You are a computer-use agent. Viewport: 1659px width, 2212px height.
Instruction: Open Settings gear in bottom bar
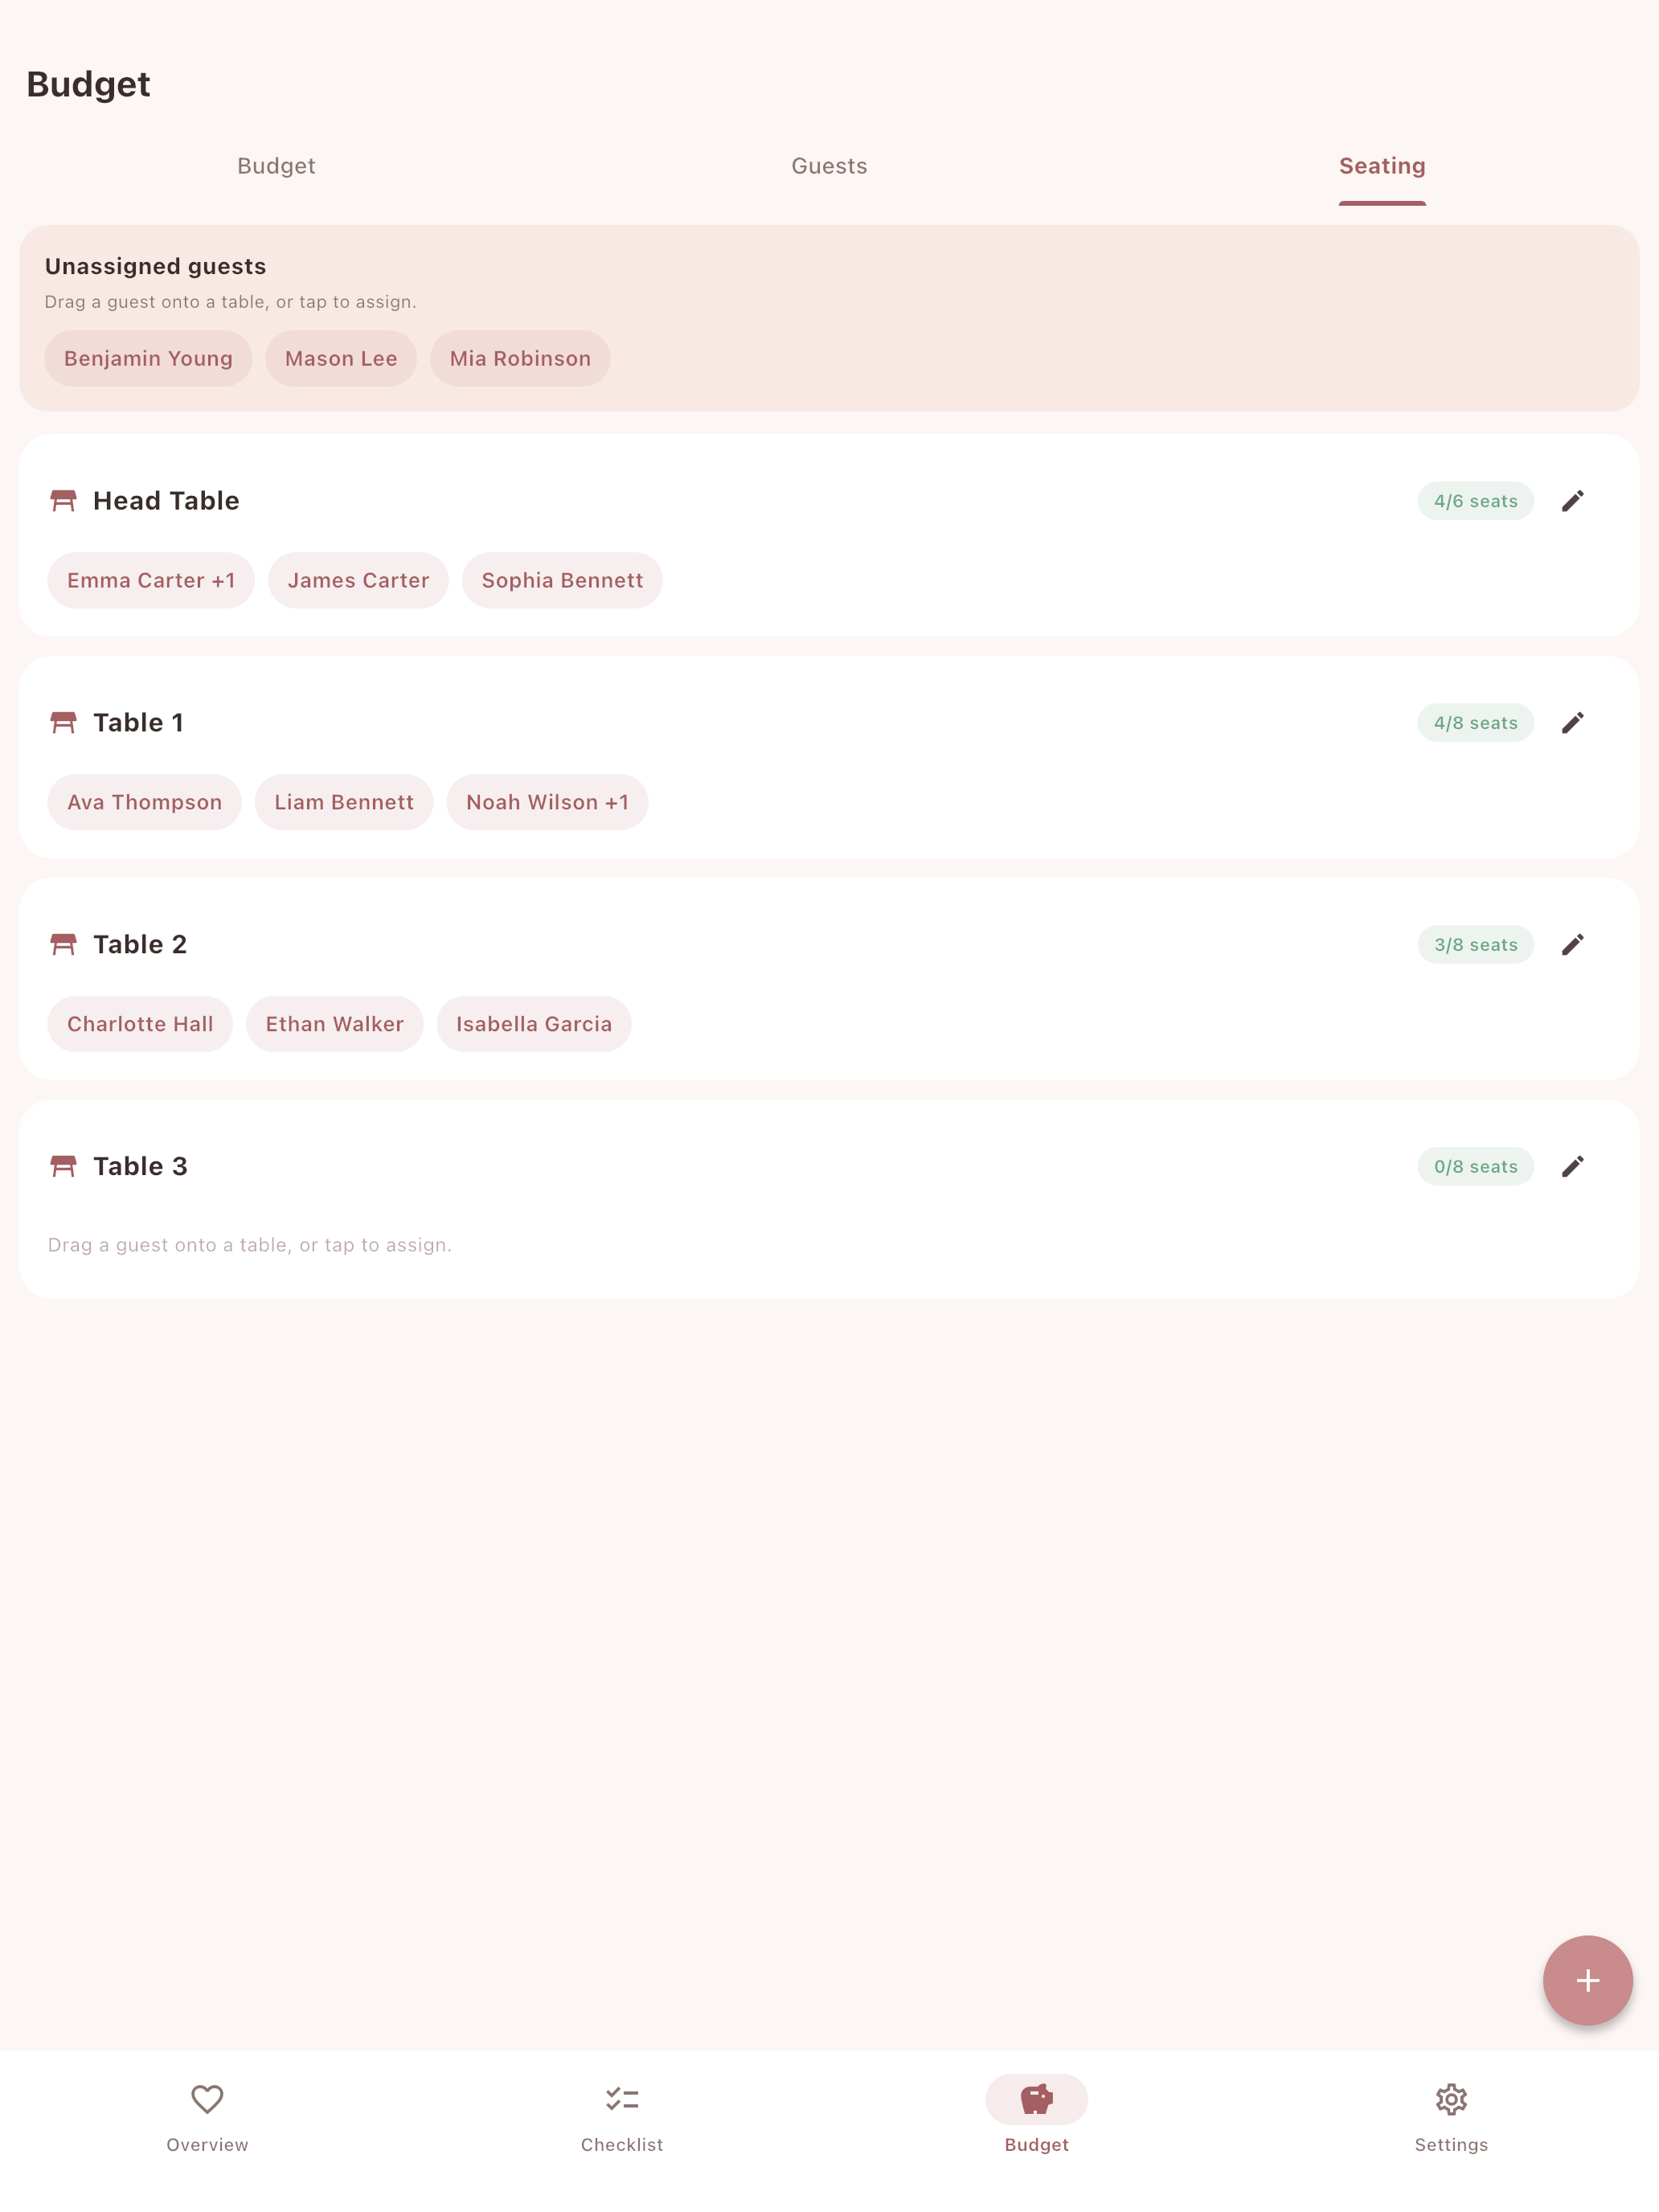[x=1451, y=2118]
